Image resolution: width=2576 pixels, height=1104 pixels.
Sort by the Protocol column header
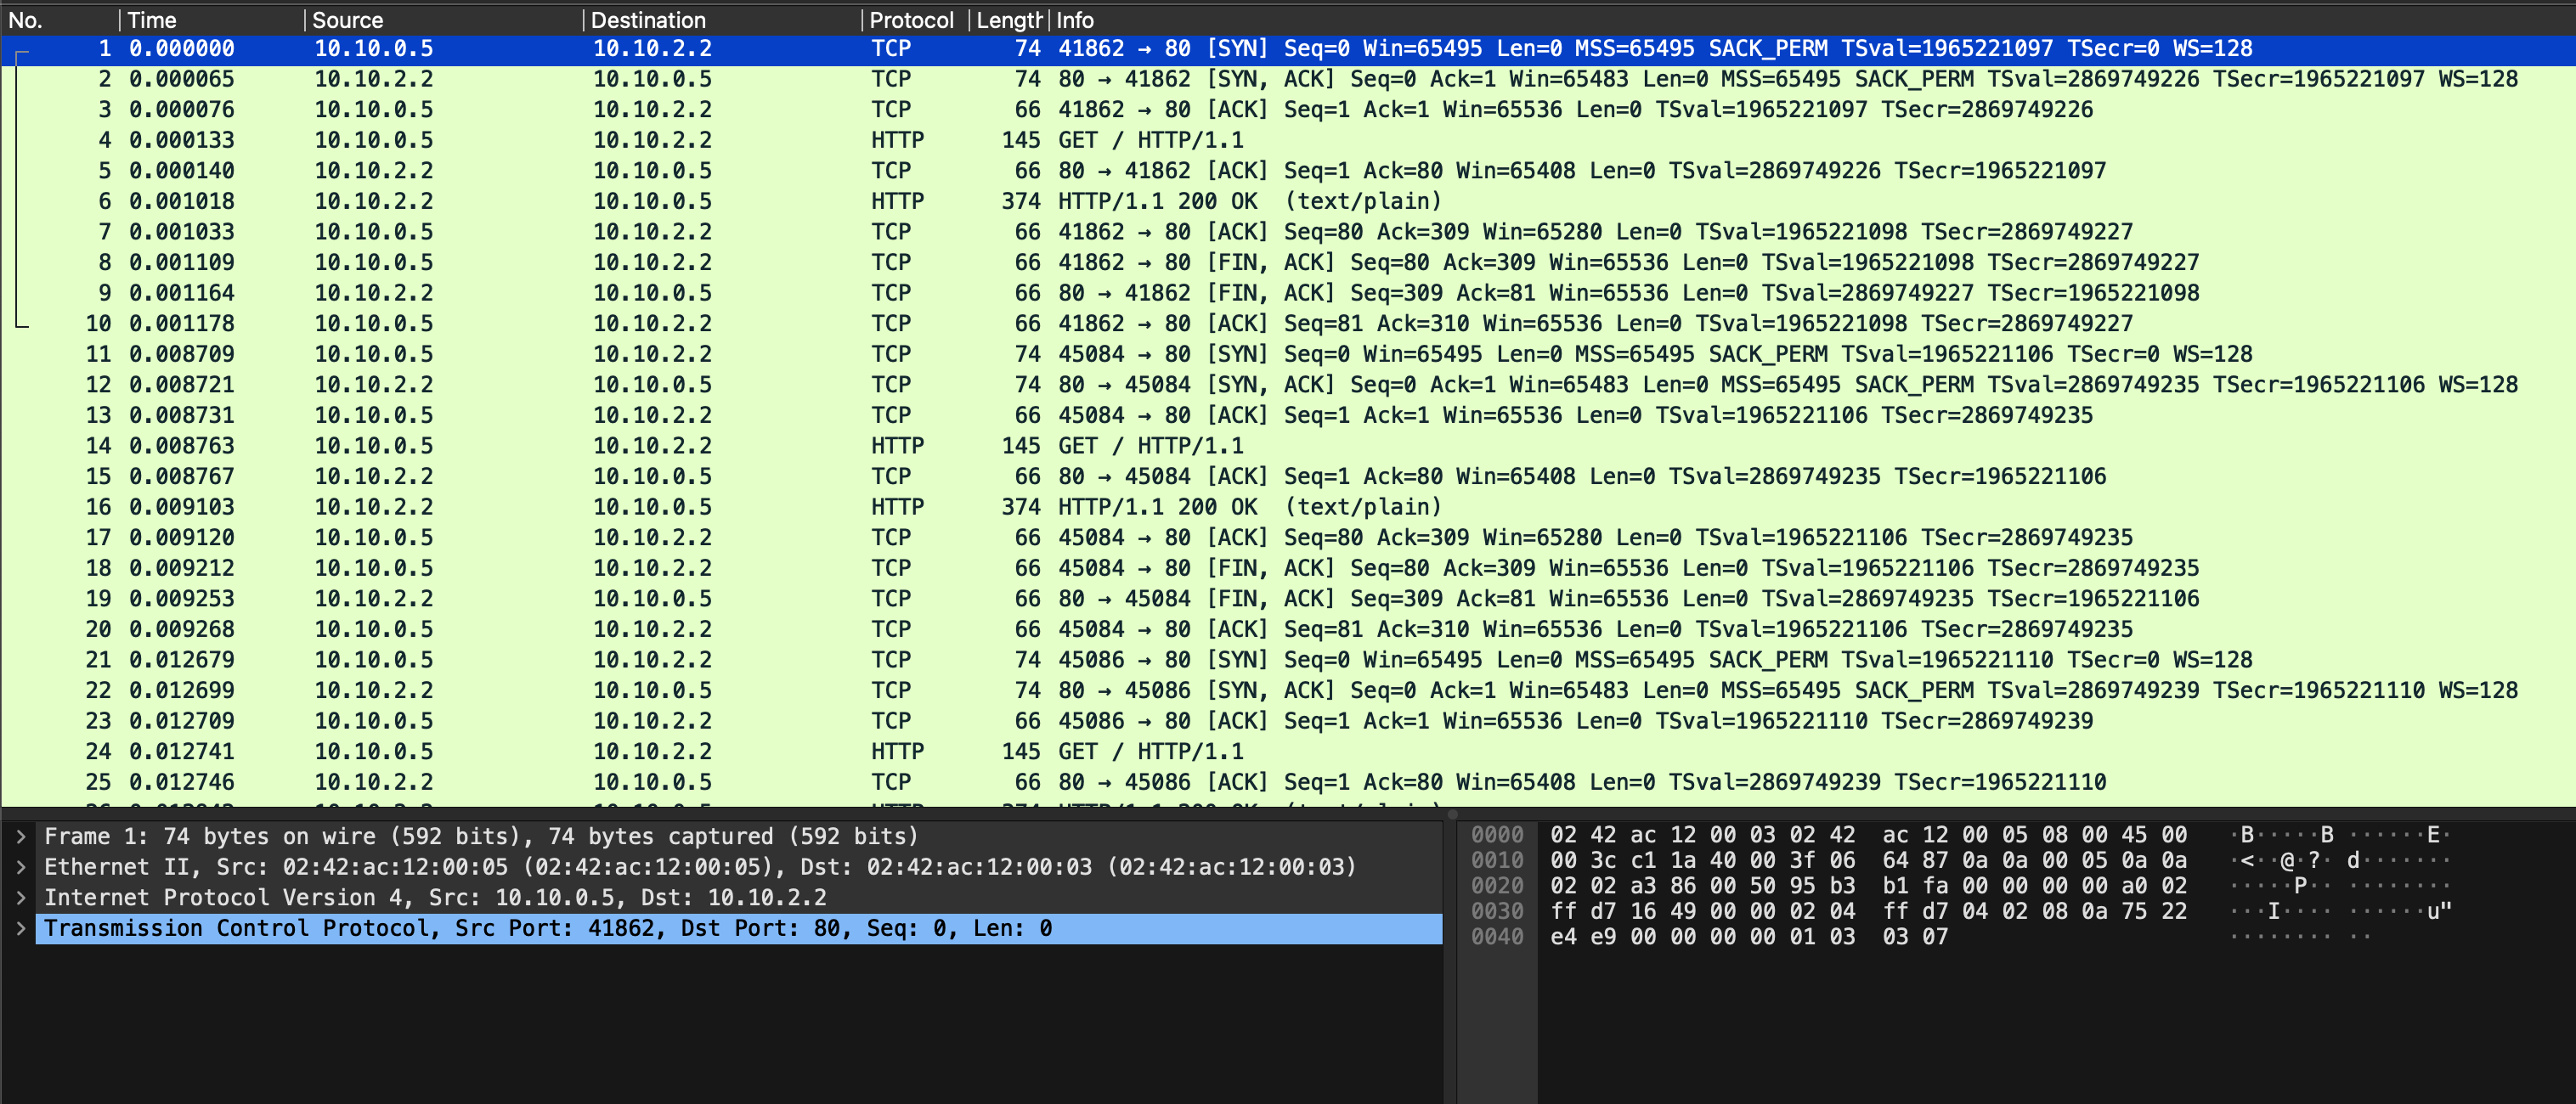point(910,20)
